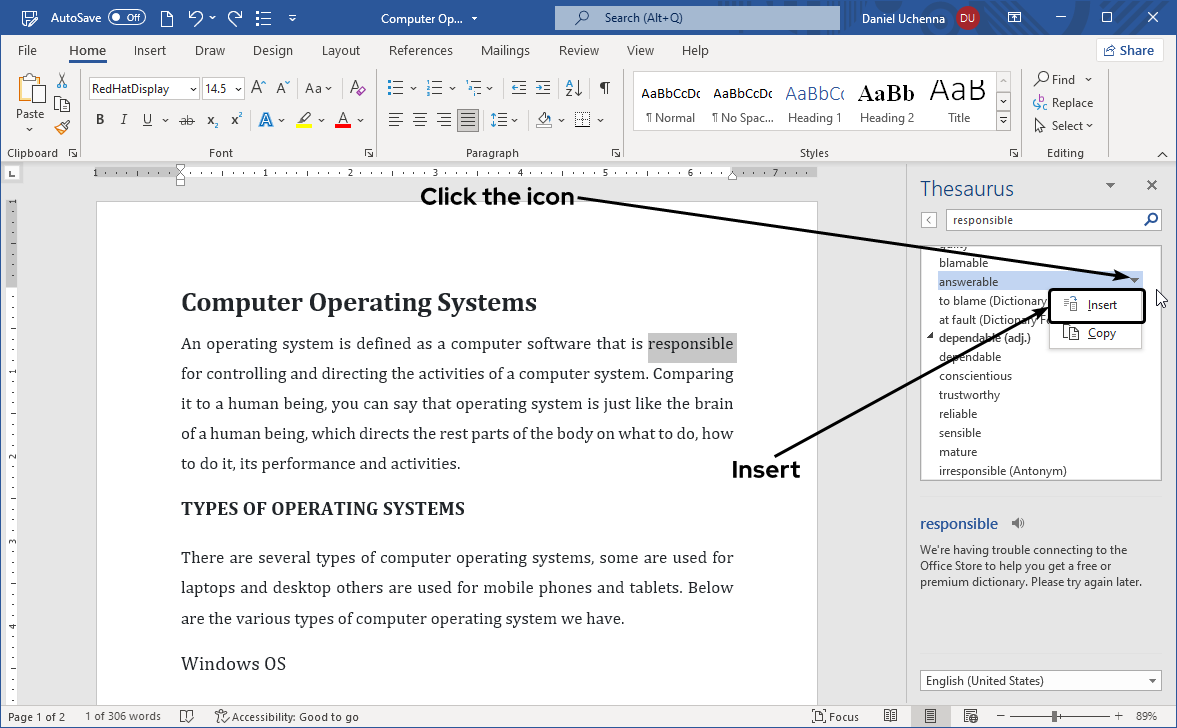This screenshot has width=1177, height=728.
Task: Click the Thesaurus back arrow button
Action: coord(929,220)
